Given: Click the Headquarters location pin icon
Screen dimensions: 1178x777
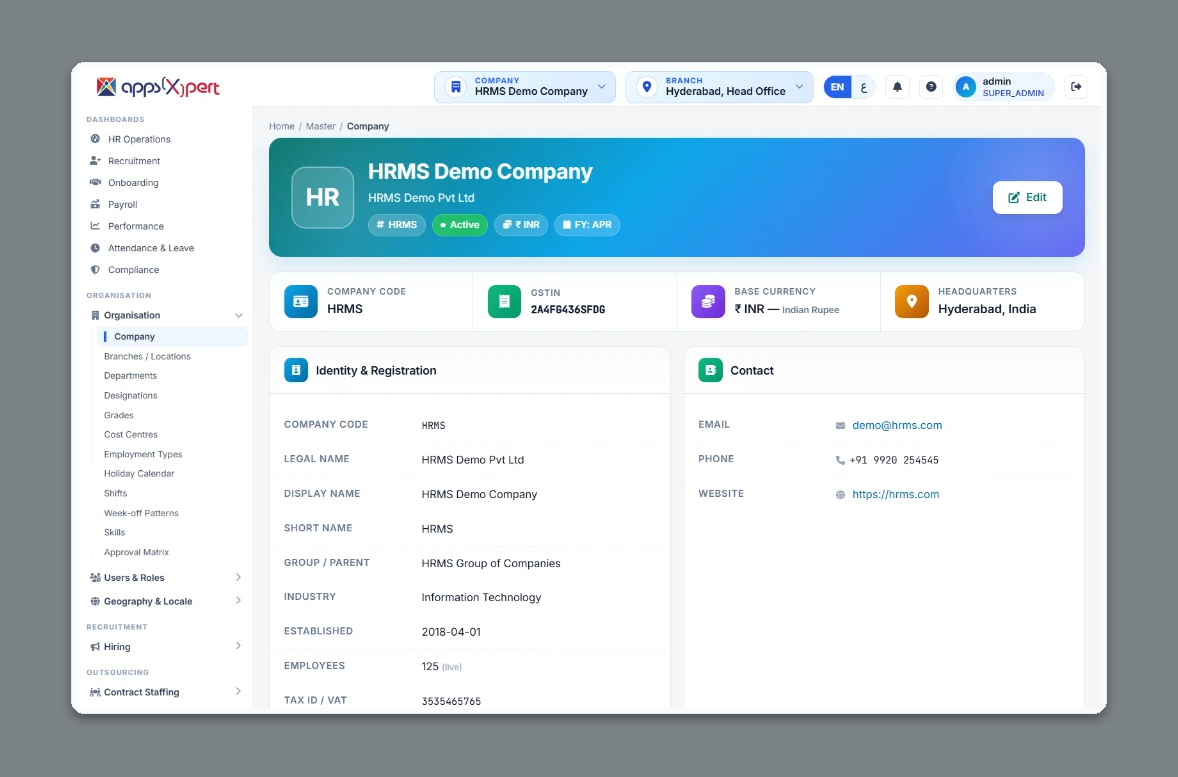Looking at the screenshot, I should [x=911, y=301].
